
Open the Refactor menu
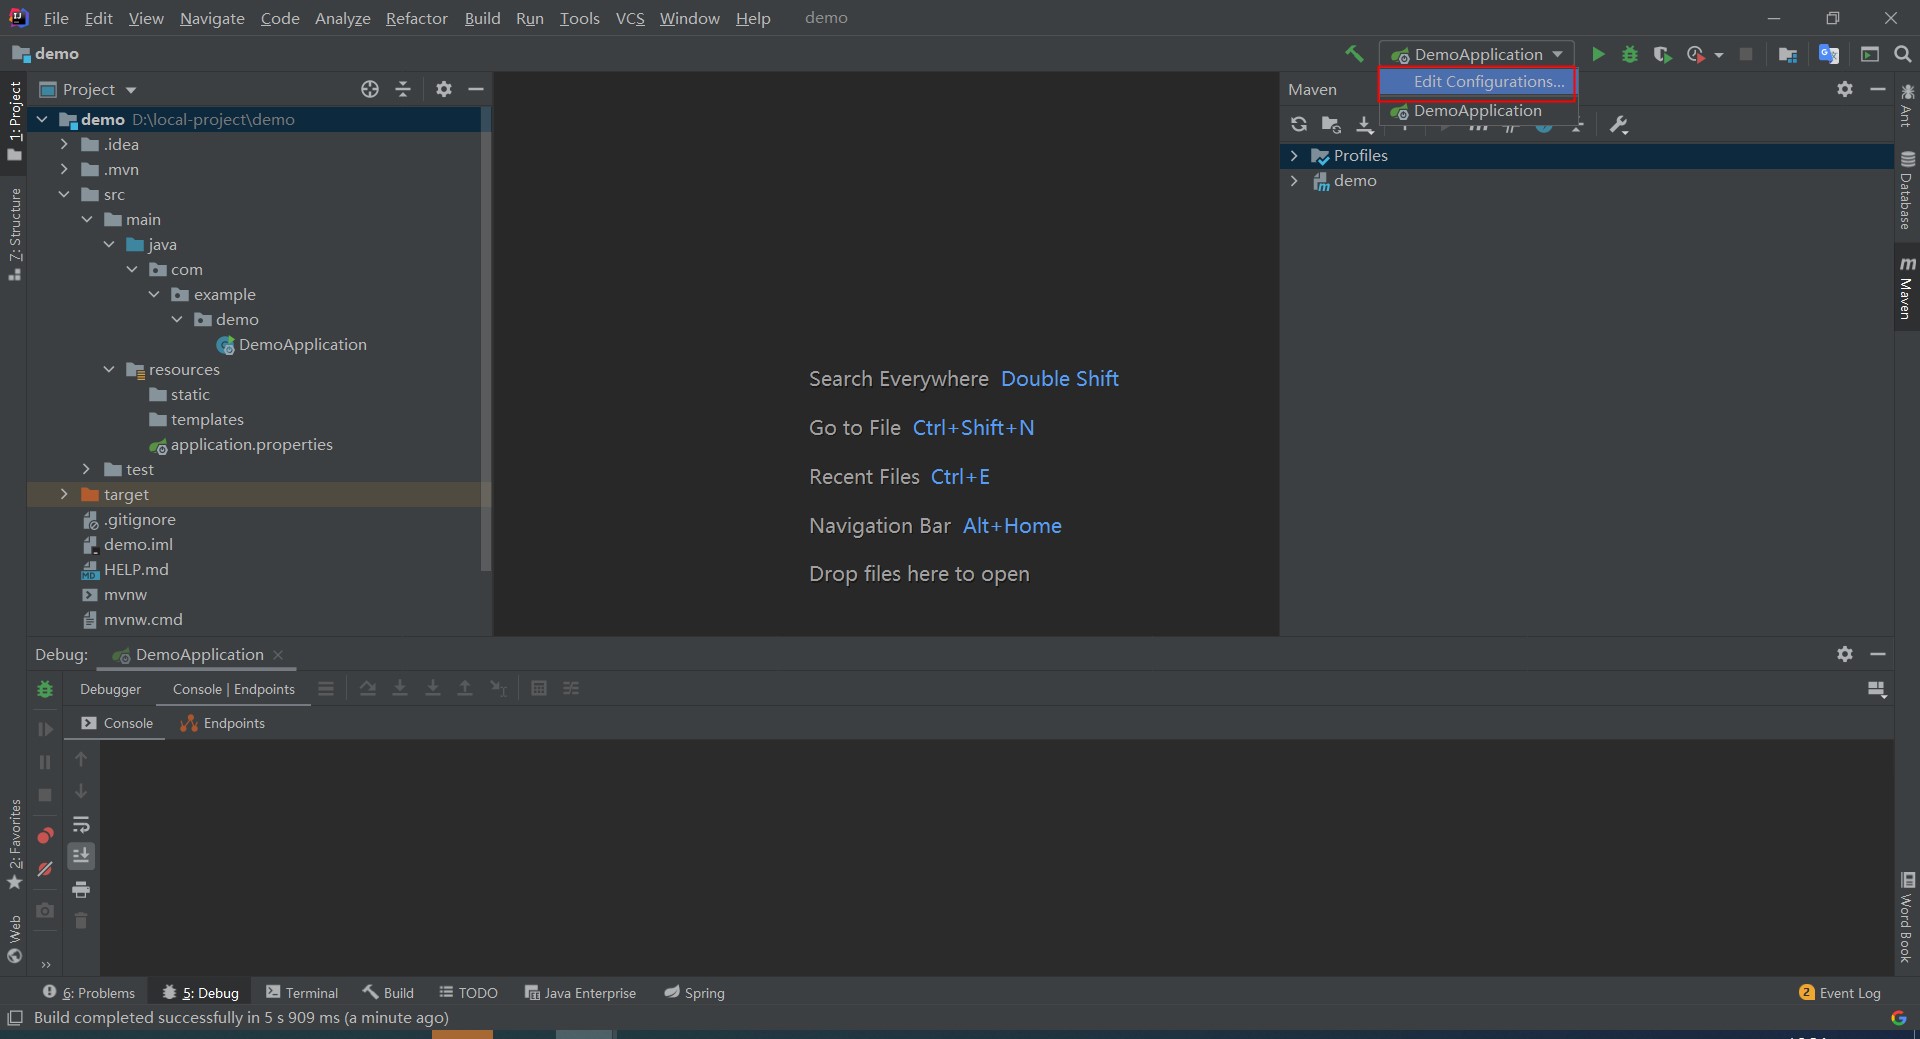[417, 18]
